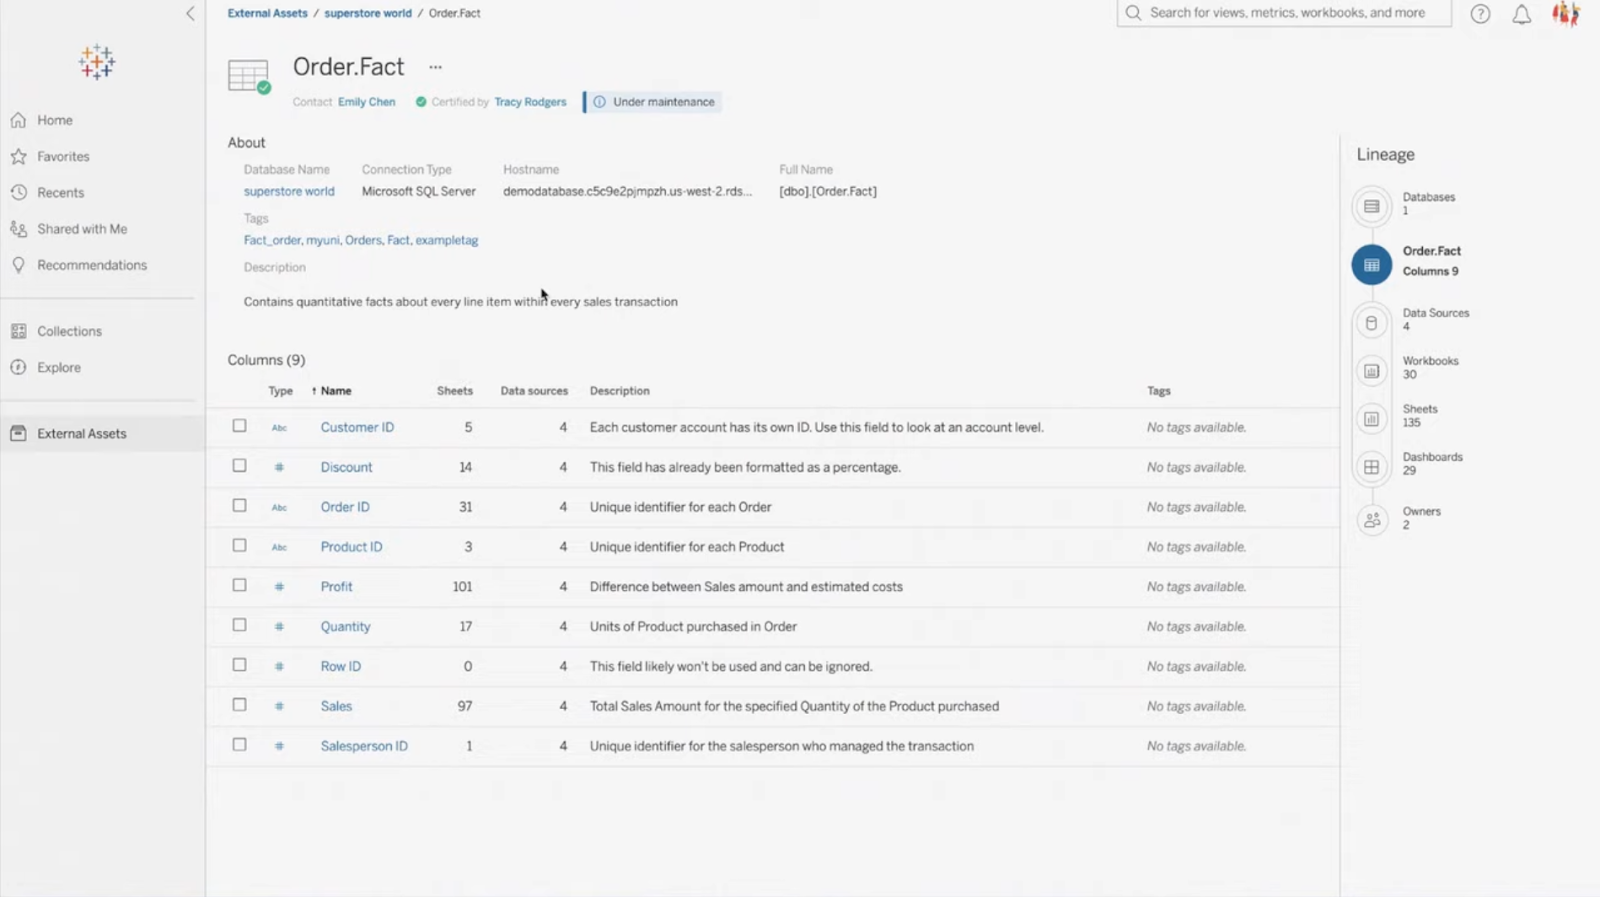Click the number type icon for Discount
The image size is (1600, 897).
tap(279, 468)
